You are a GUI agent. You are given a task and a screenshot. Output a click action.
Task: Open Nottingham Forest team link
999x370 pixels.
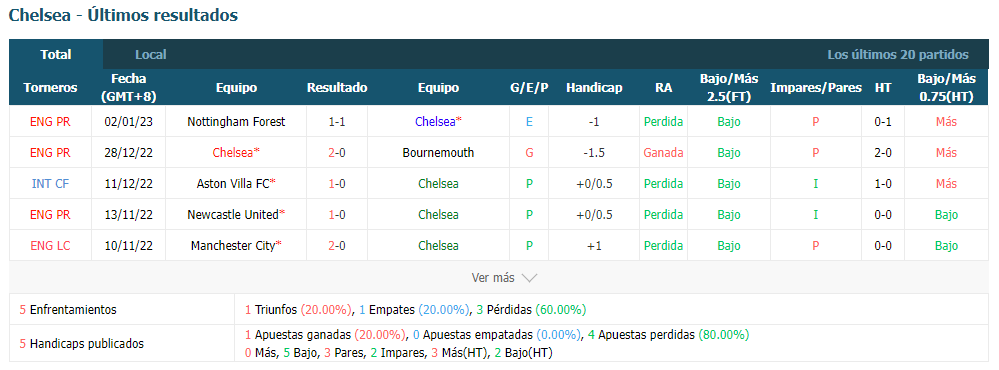pos(236,122)
